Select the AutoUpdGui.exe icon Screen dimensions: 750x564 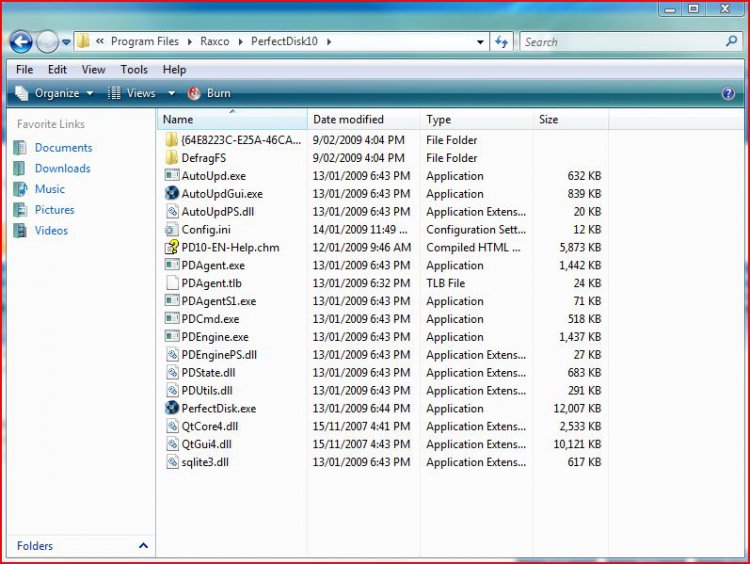click(172, 193)
